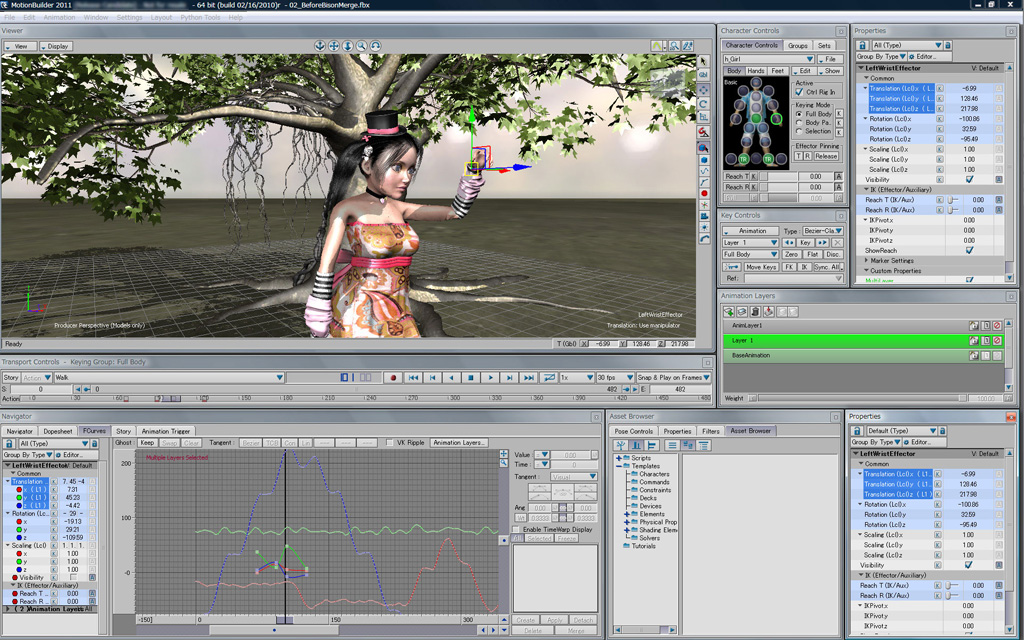Click the stop playback button
This screenshot has width=1024, height=640.
click(x=470, y=378)
